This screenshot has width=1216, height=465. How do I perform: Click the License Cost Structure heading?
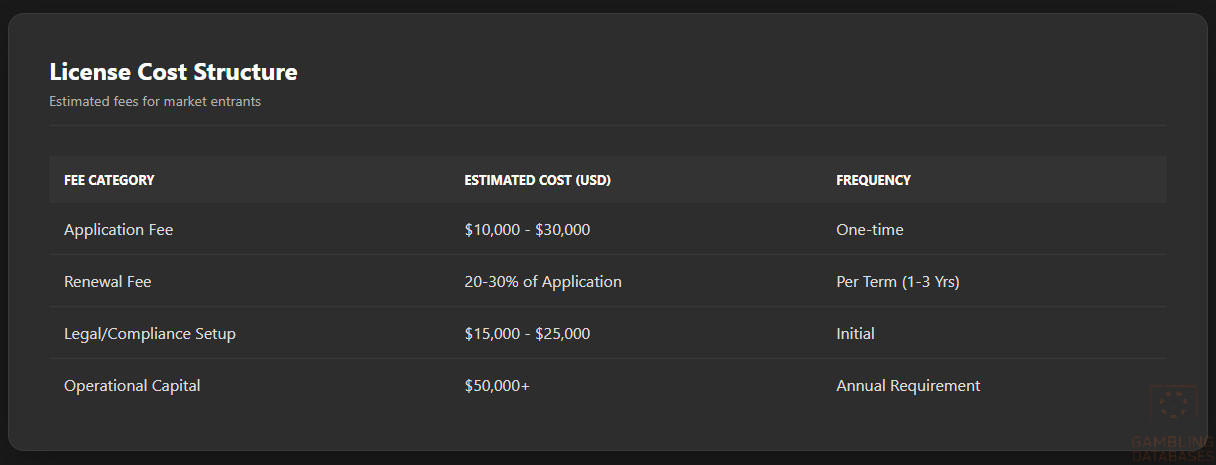pos(173,72)
